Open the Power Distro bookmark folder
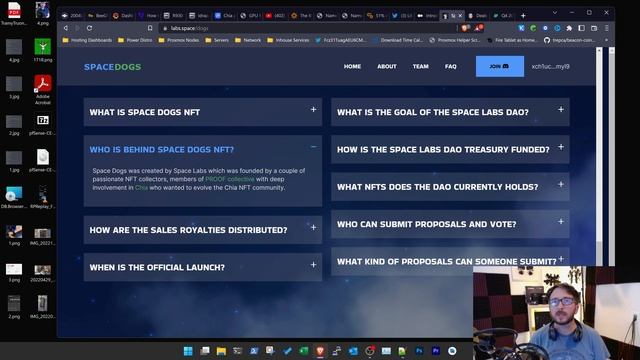This screenshot has height=360, width=640. [x=135, y=40]
